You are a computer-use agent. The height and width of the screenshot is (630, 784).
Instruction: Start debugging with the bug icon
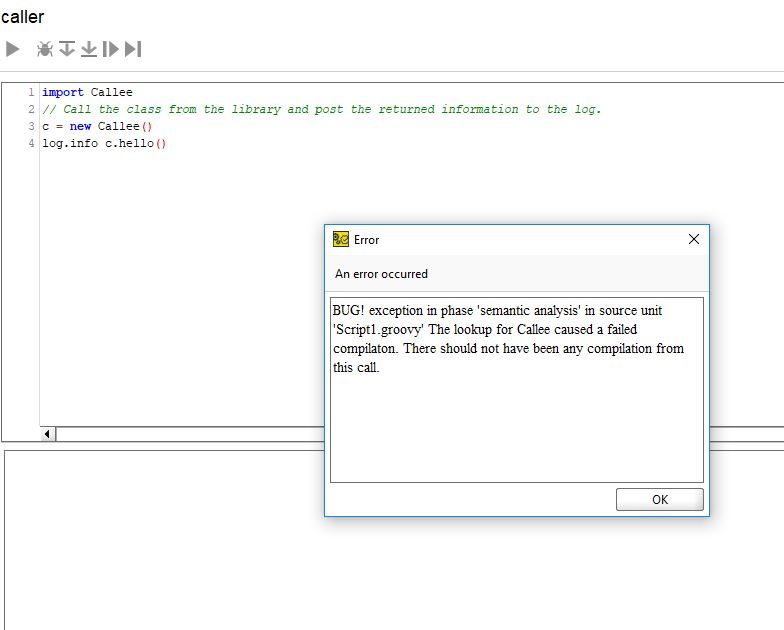click(x=45, y=49)
